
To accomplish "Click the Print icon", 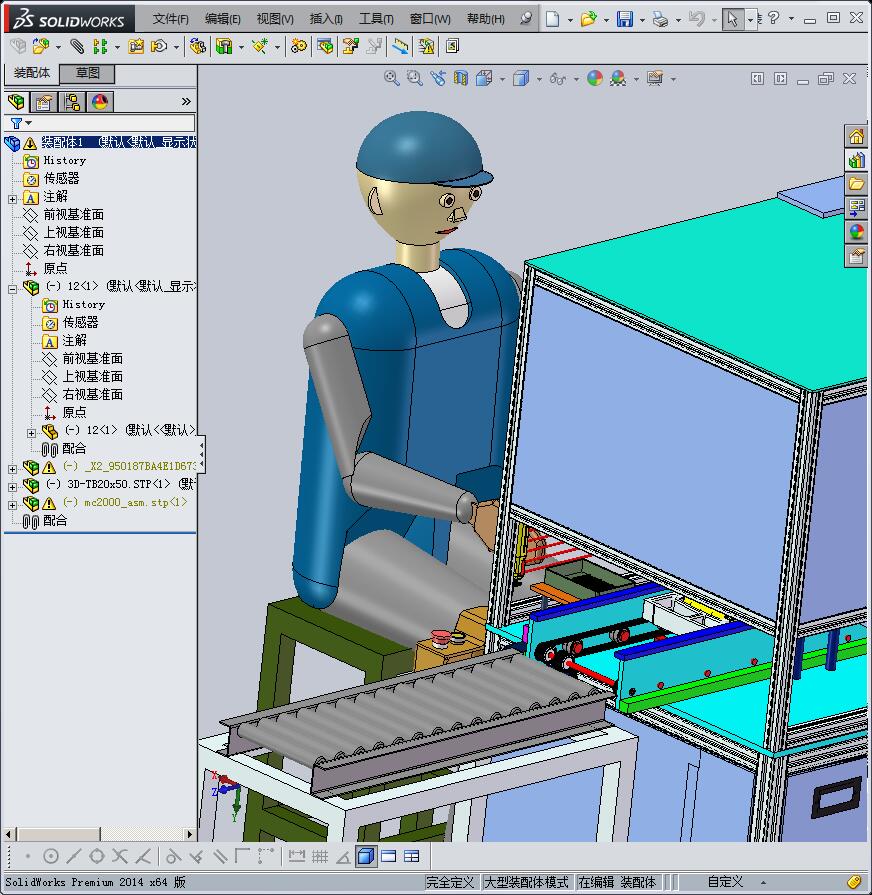I will (x=660, y=19).
